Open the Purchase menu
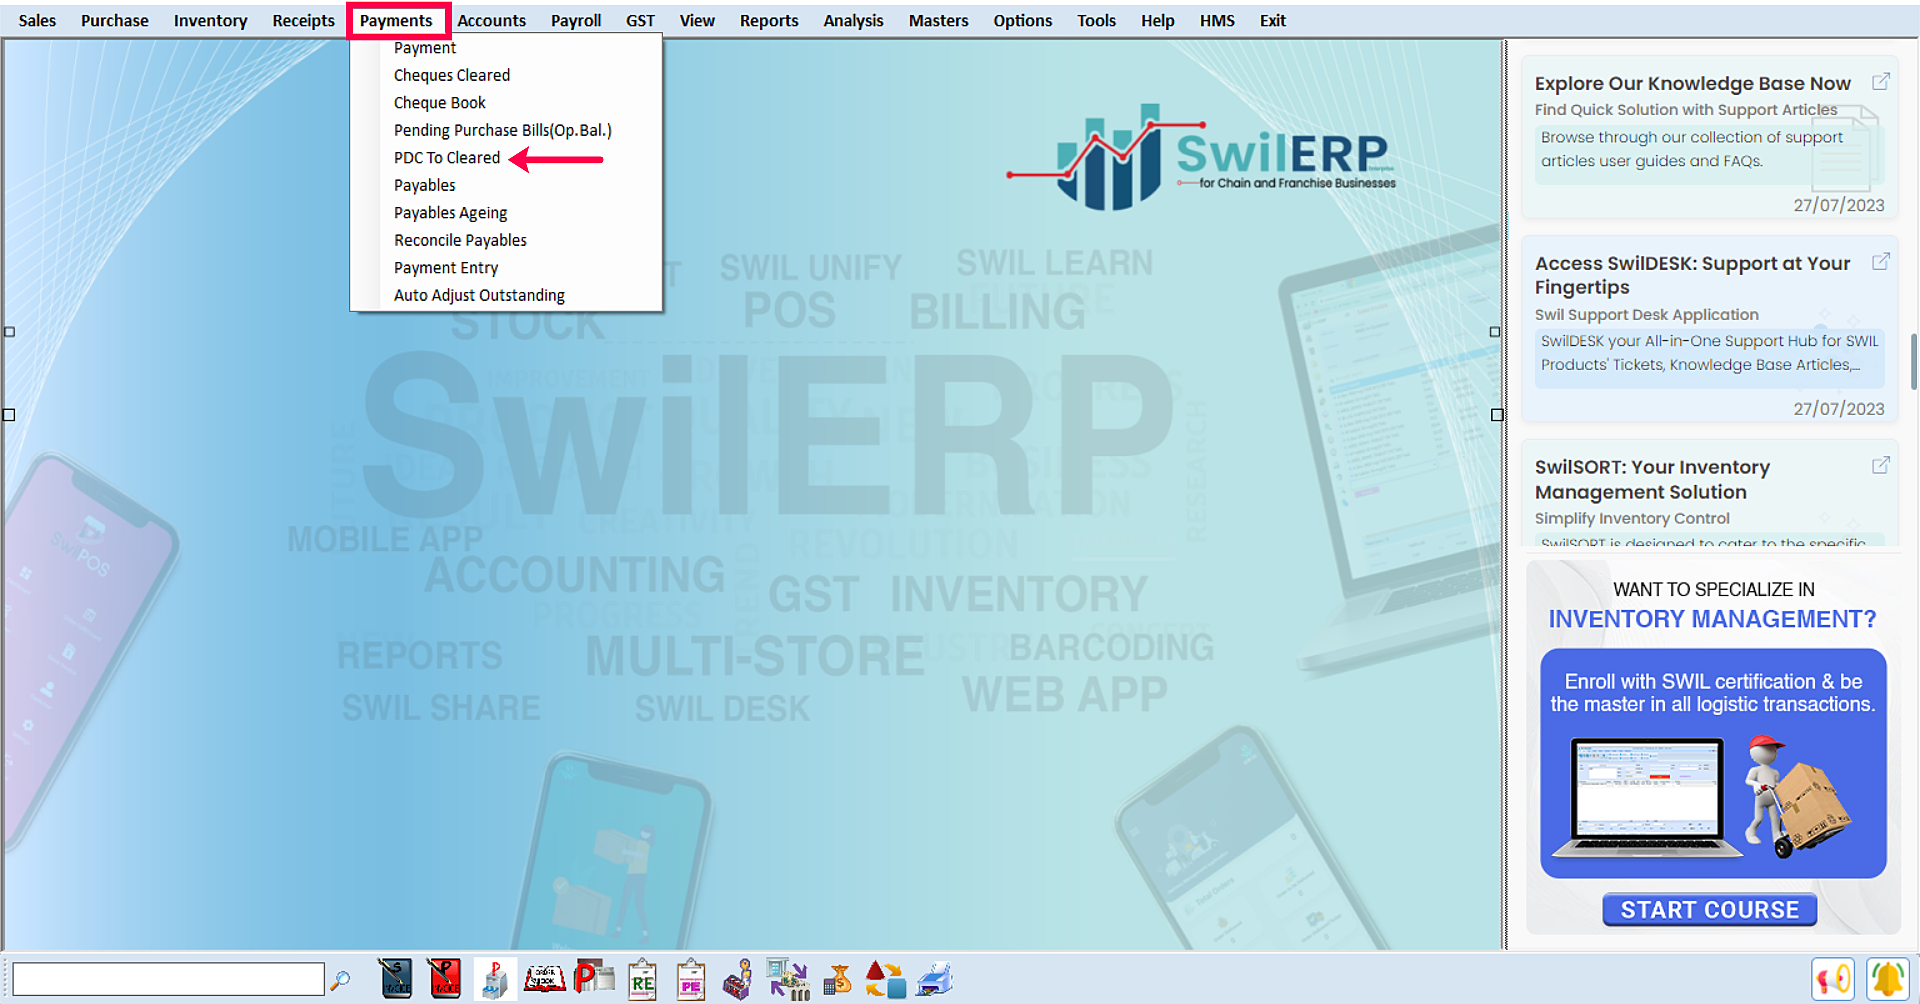Image resolution: width=1920 pixels, height=1004 pixels. click(114, 20)
